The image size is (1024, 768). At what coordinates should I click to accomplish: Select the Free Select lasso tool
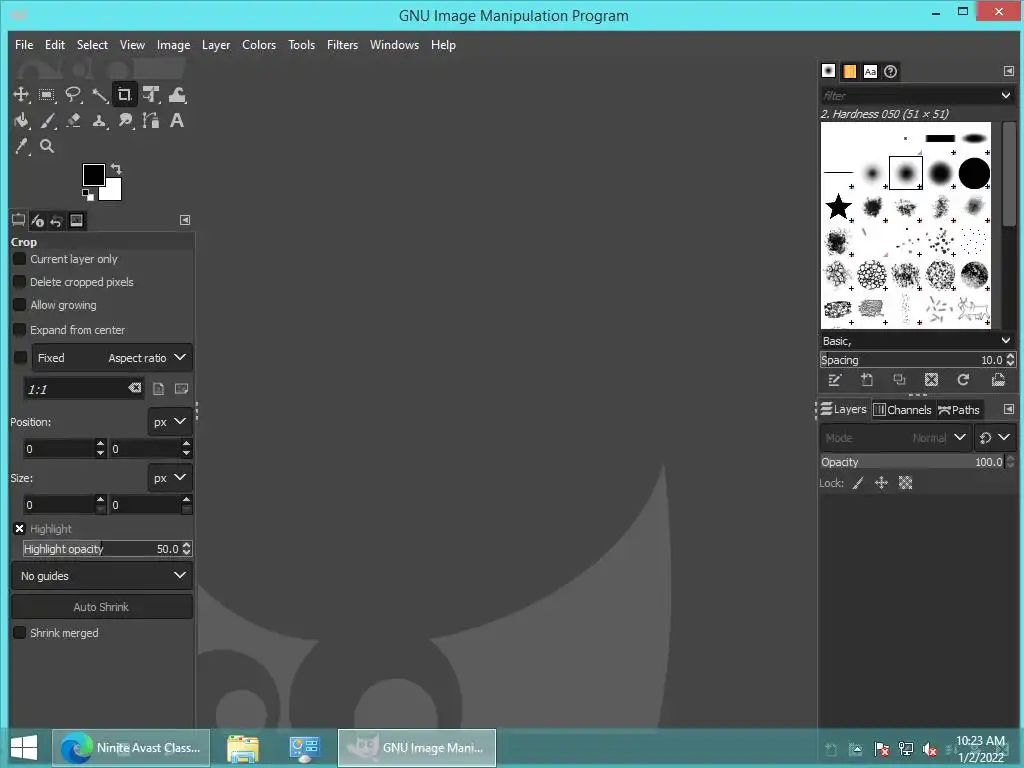[x=73, y=95]
